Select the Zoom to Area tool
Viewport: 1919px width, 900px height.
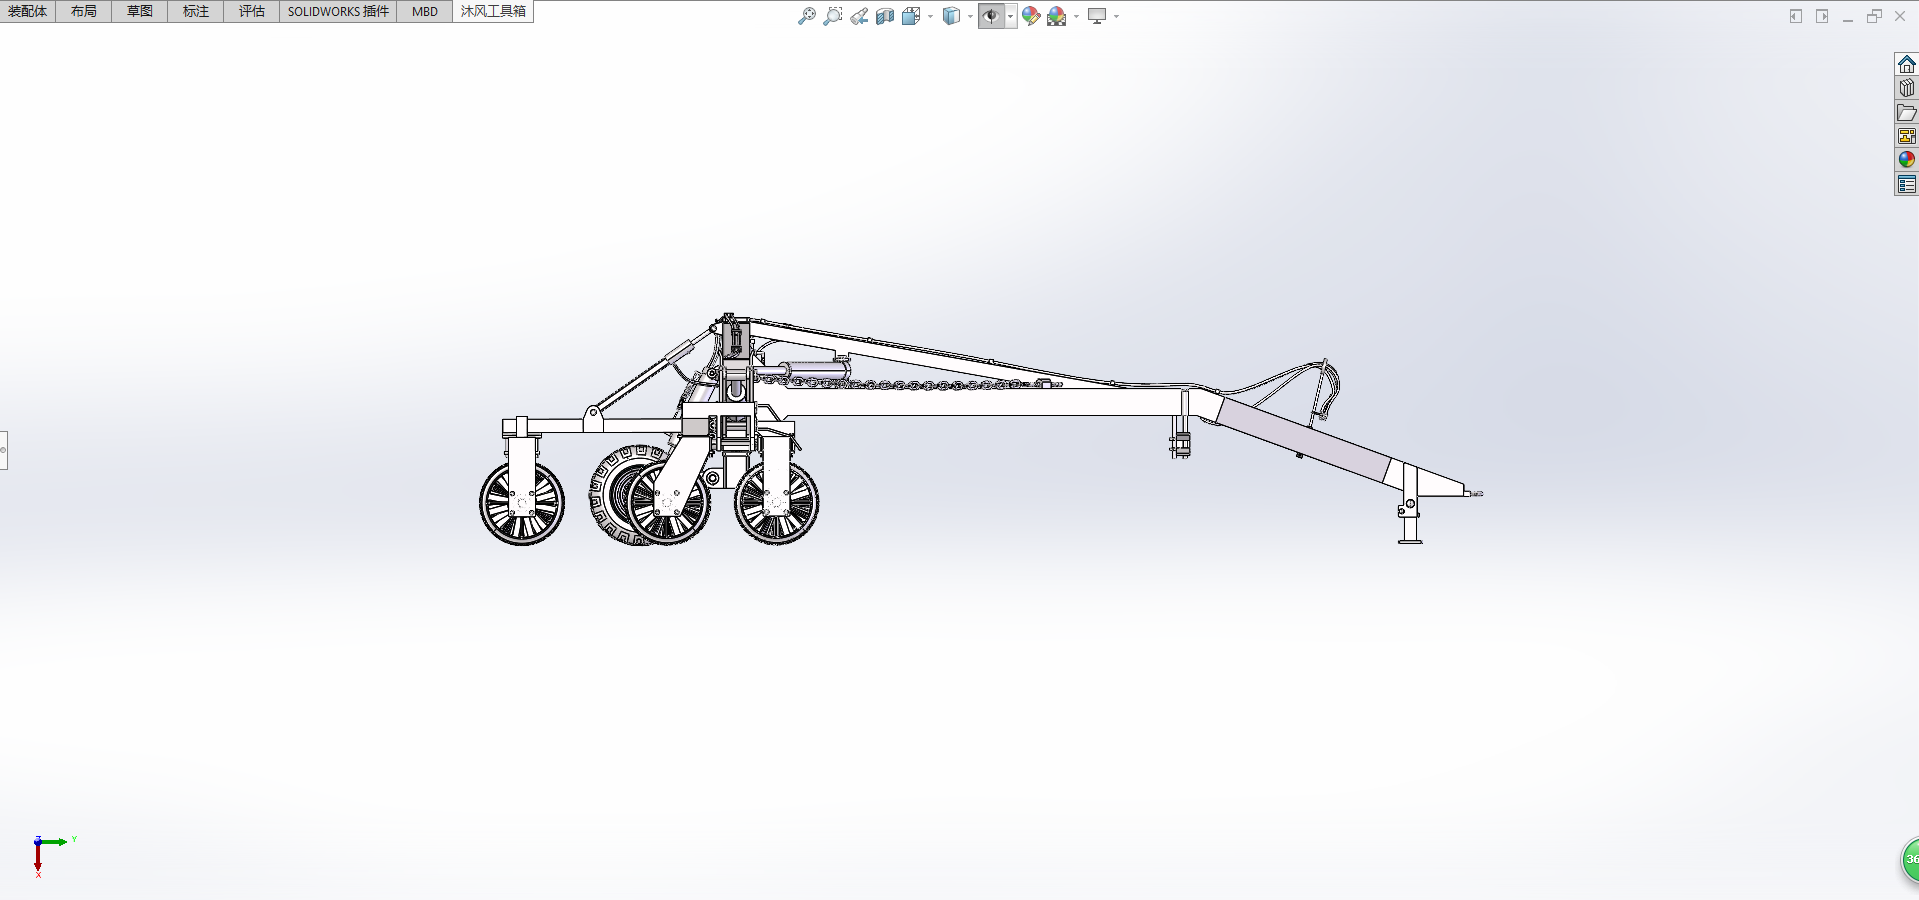pyautogui.click(x=832, y=16)
